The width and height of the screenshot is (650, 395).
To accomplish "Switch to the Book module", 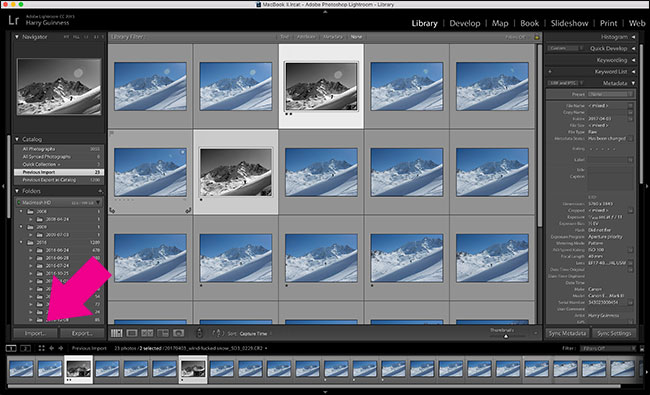I will pyautogui.click(x=529, y=23).
